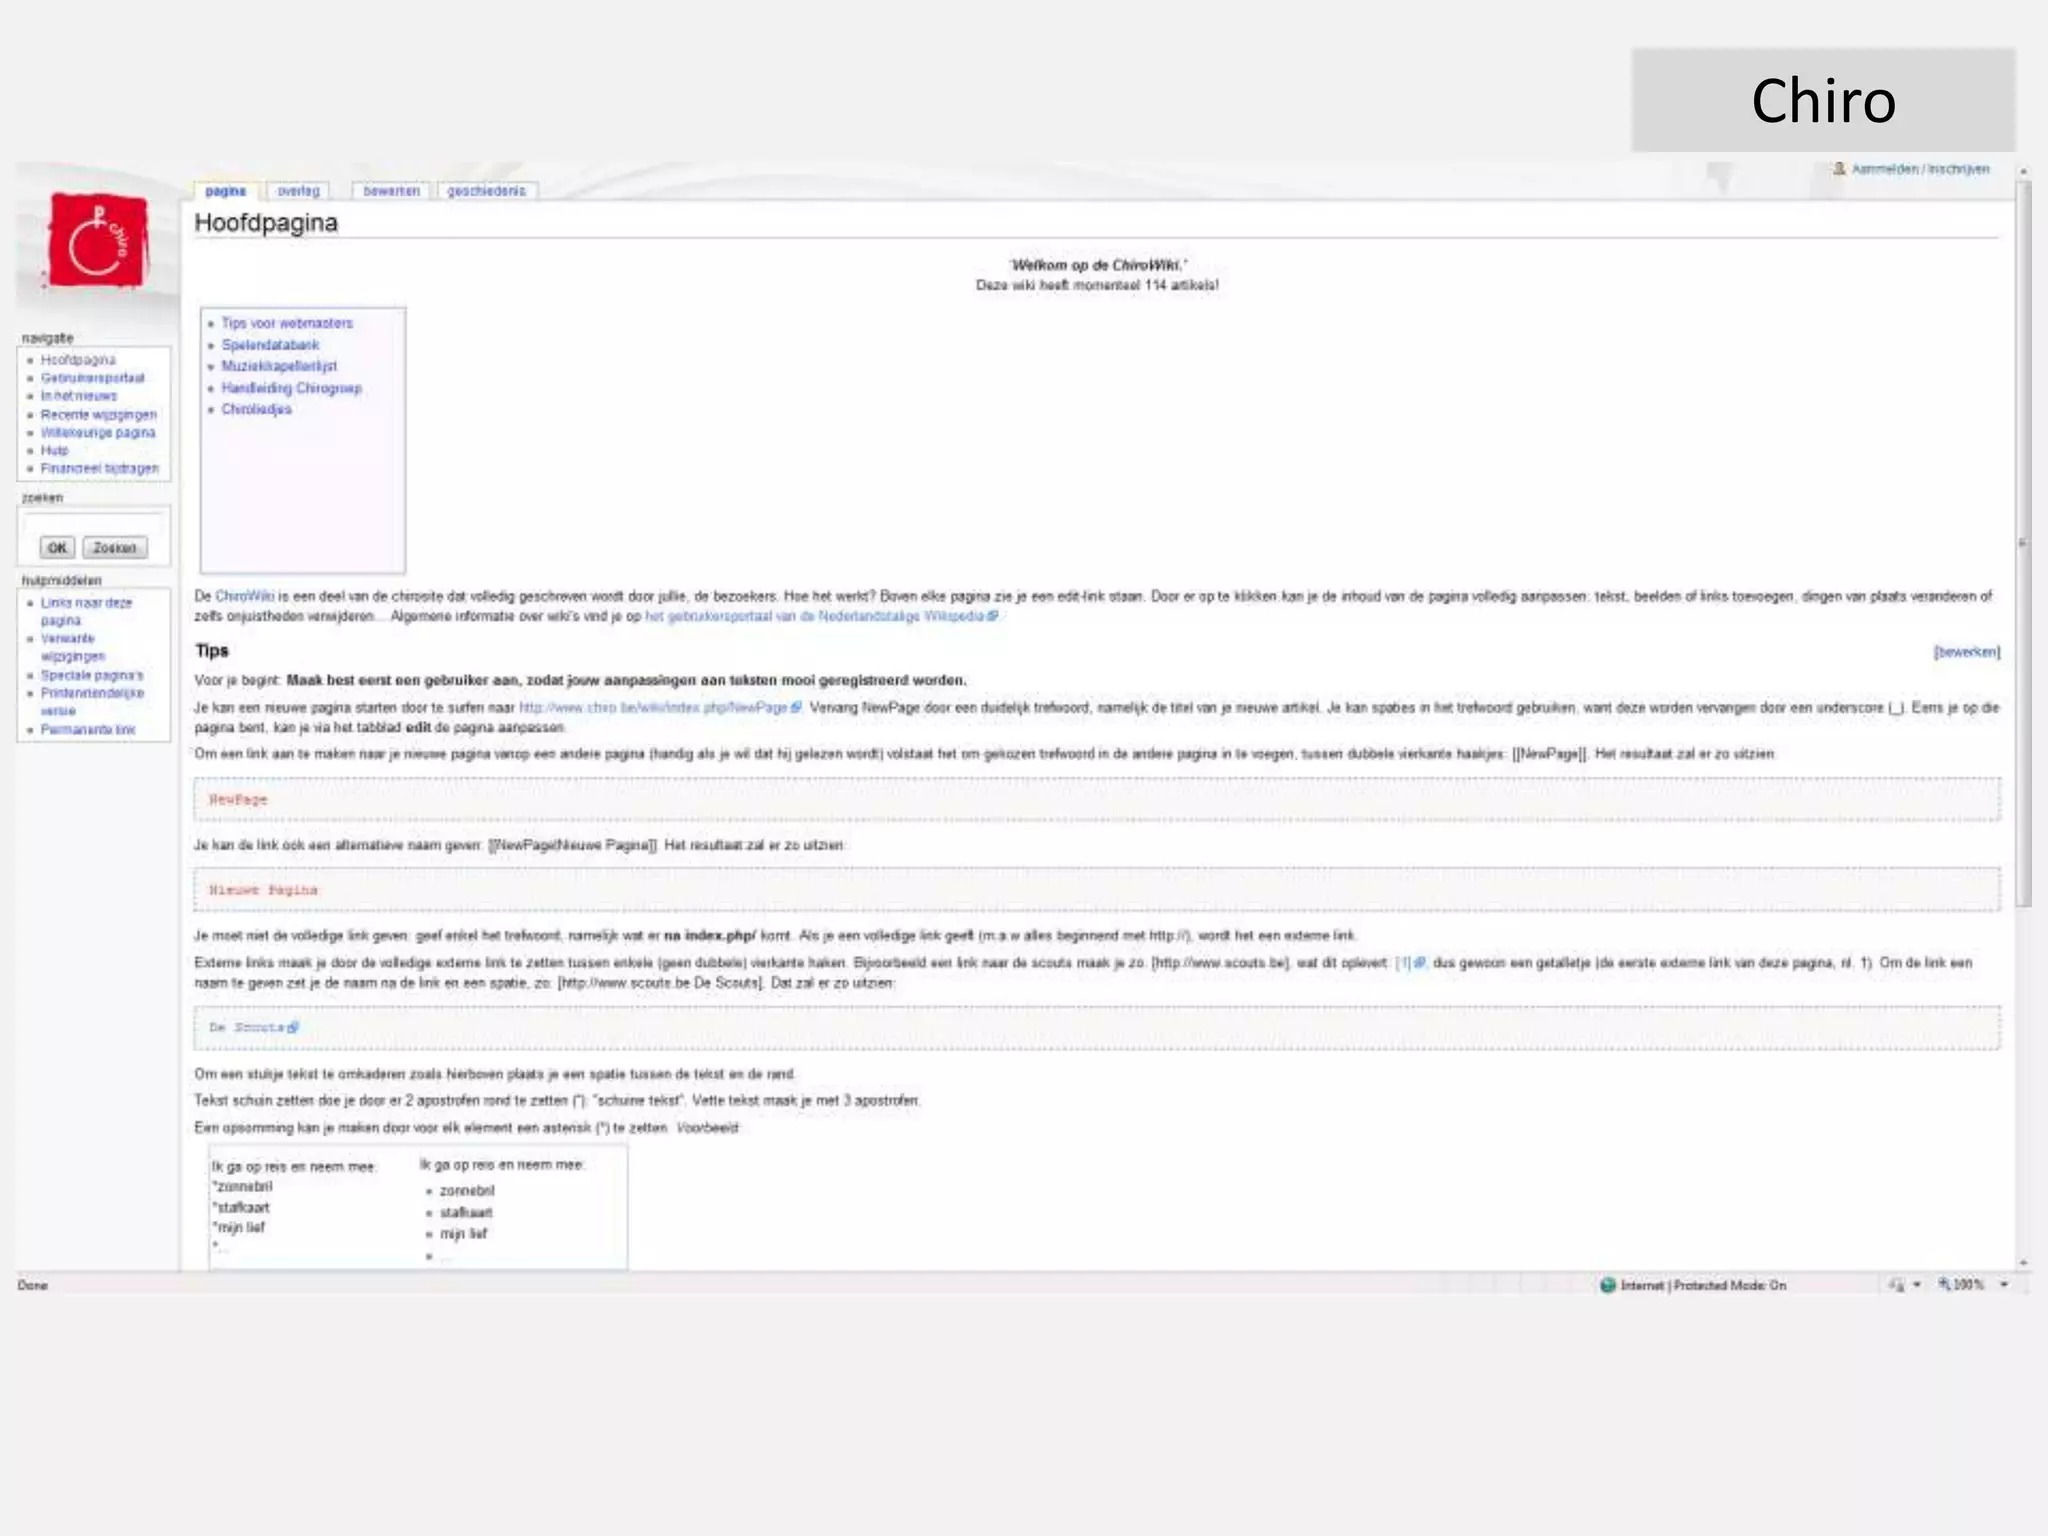
Task: Click the zoom magnifier icon in status bar
Action: pos(1944,1284)
